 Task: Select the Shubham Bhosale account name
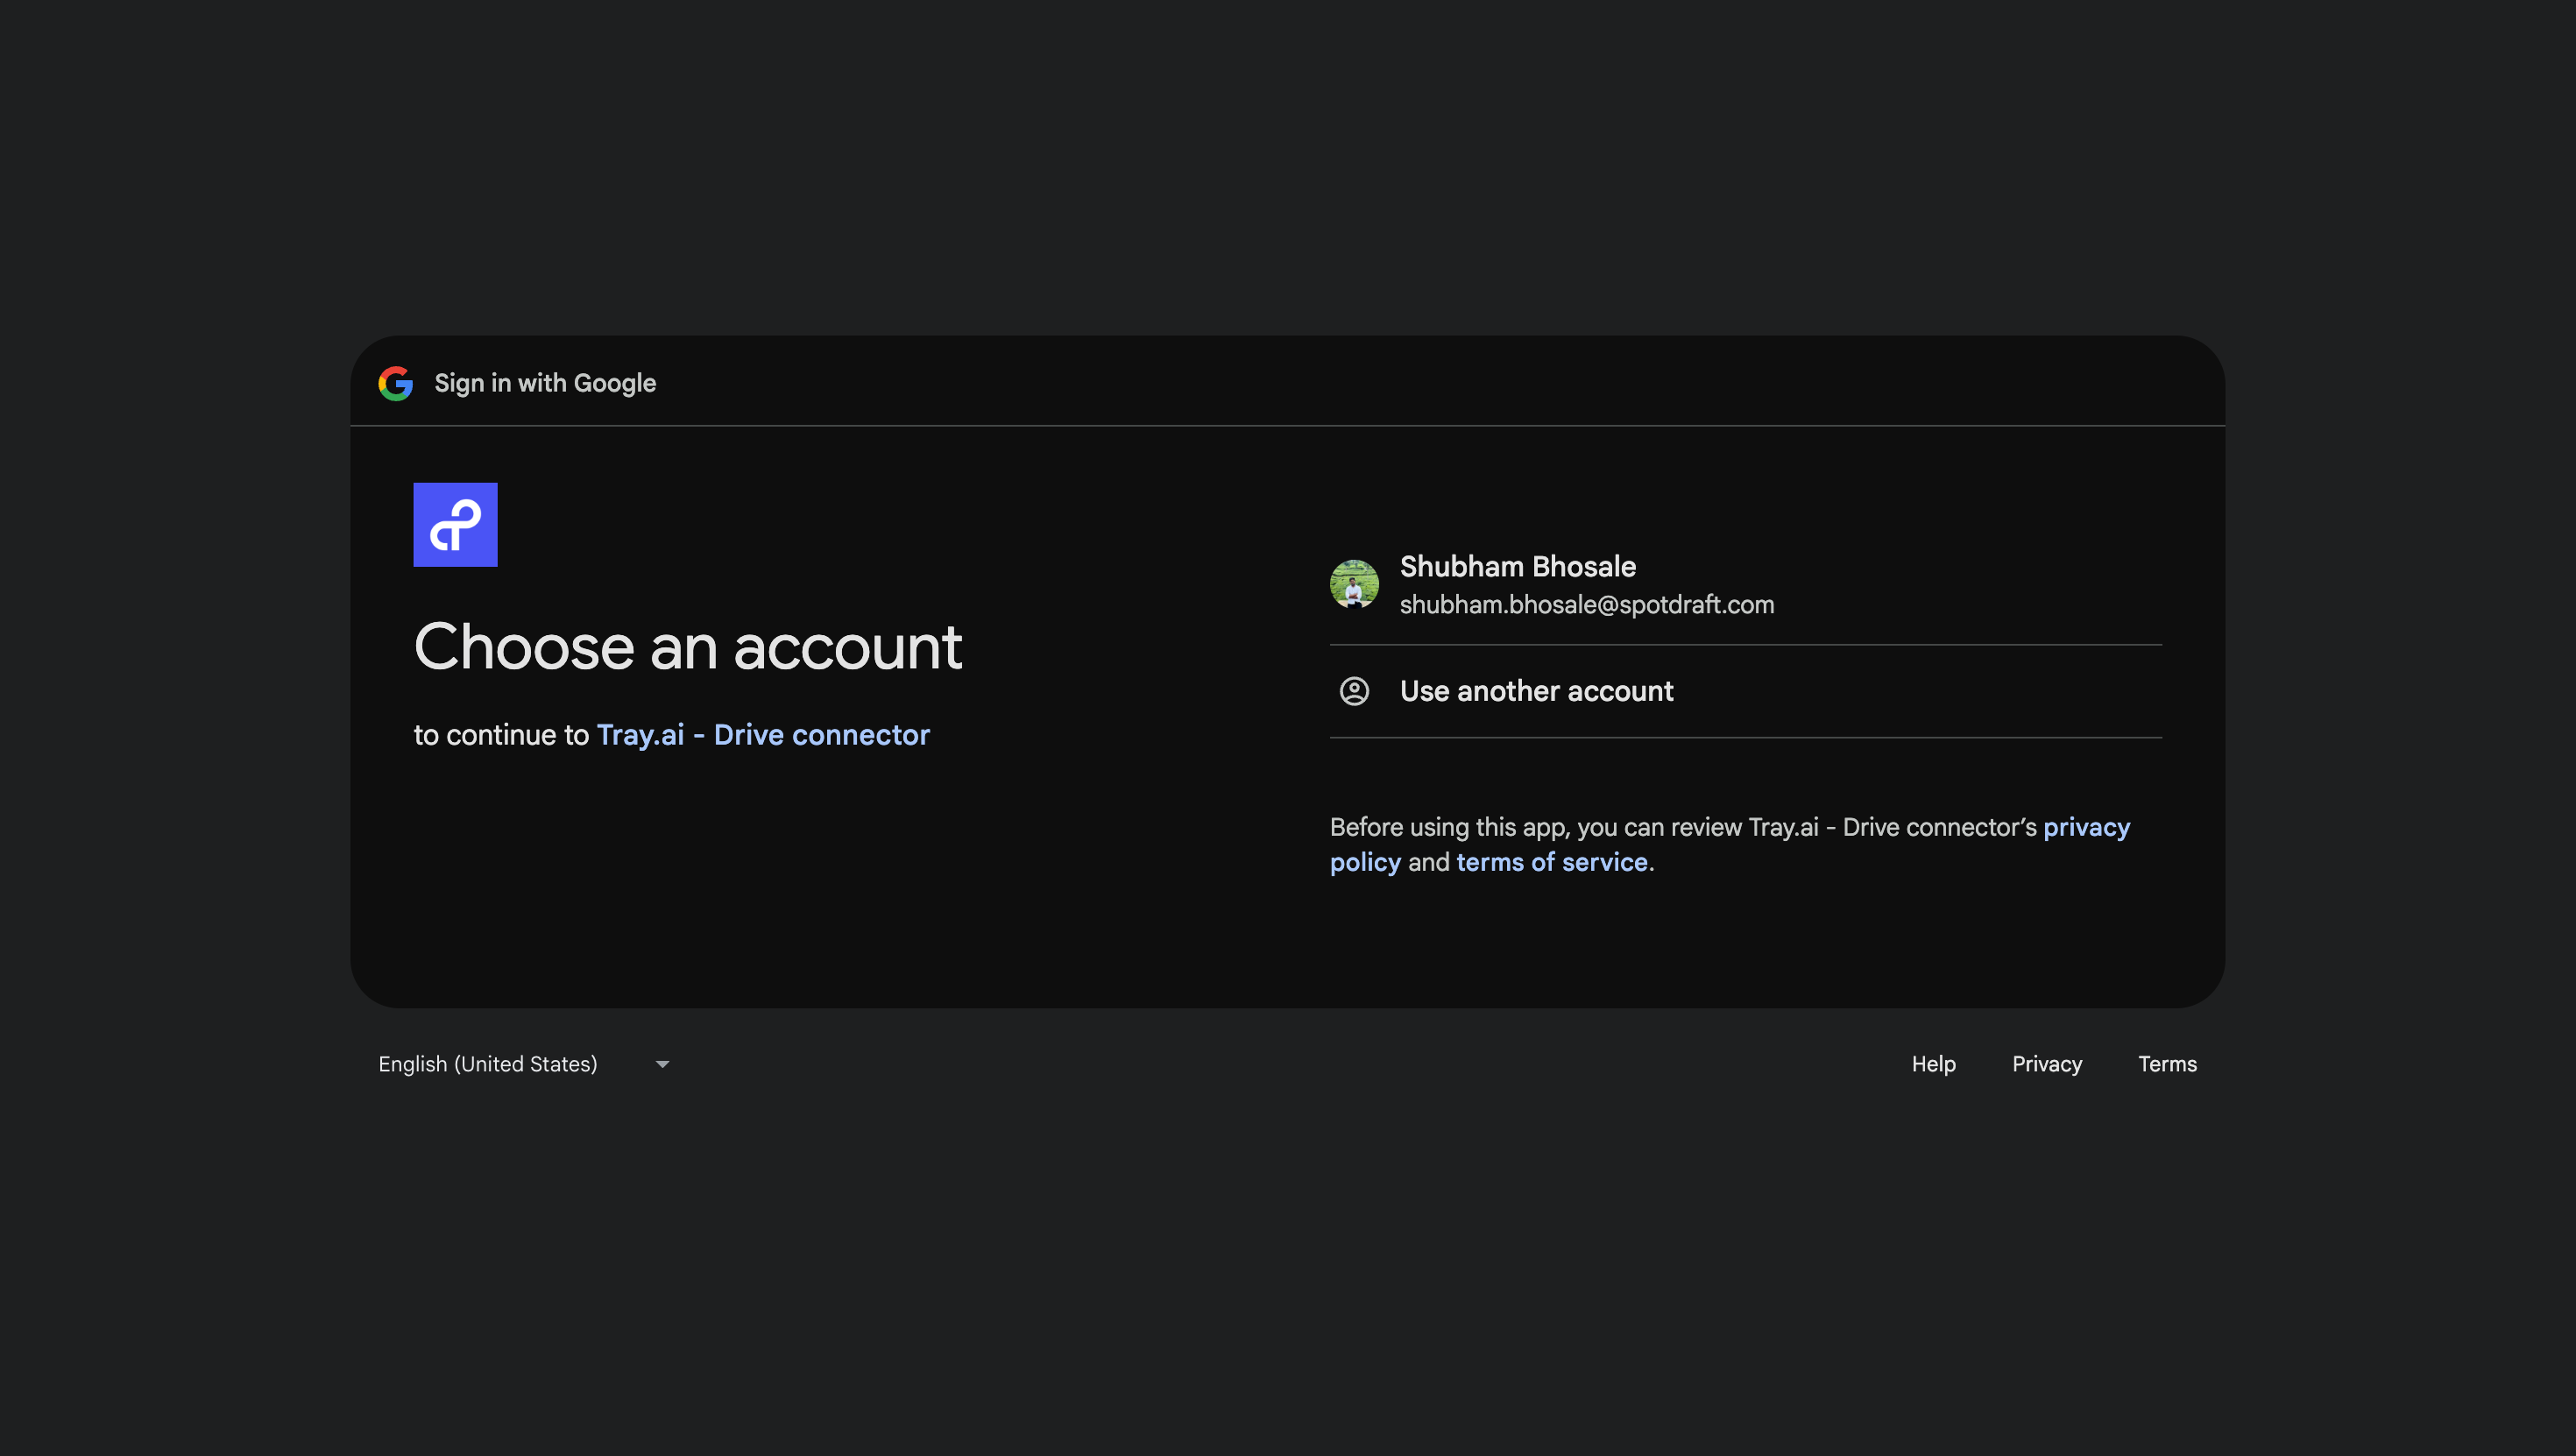pyautogui.click(x=1517, y=566)
